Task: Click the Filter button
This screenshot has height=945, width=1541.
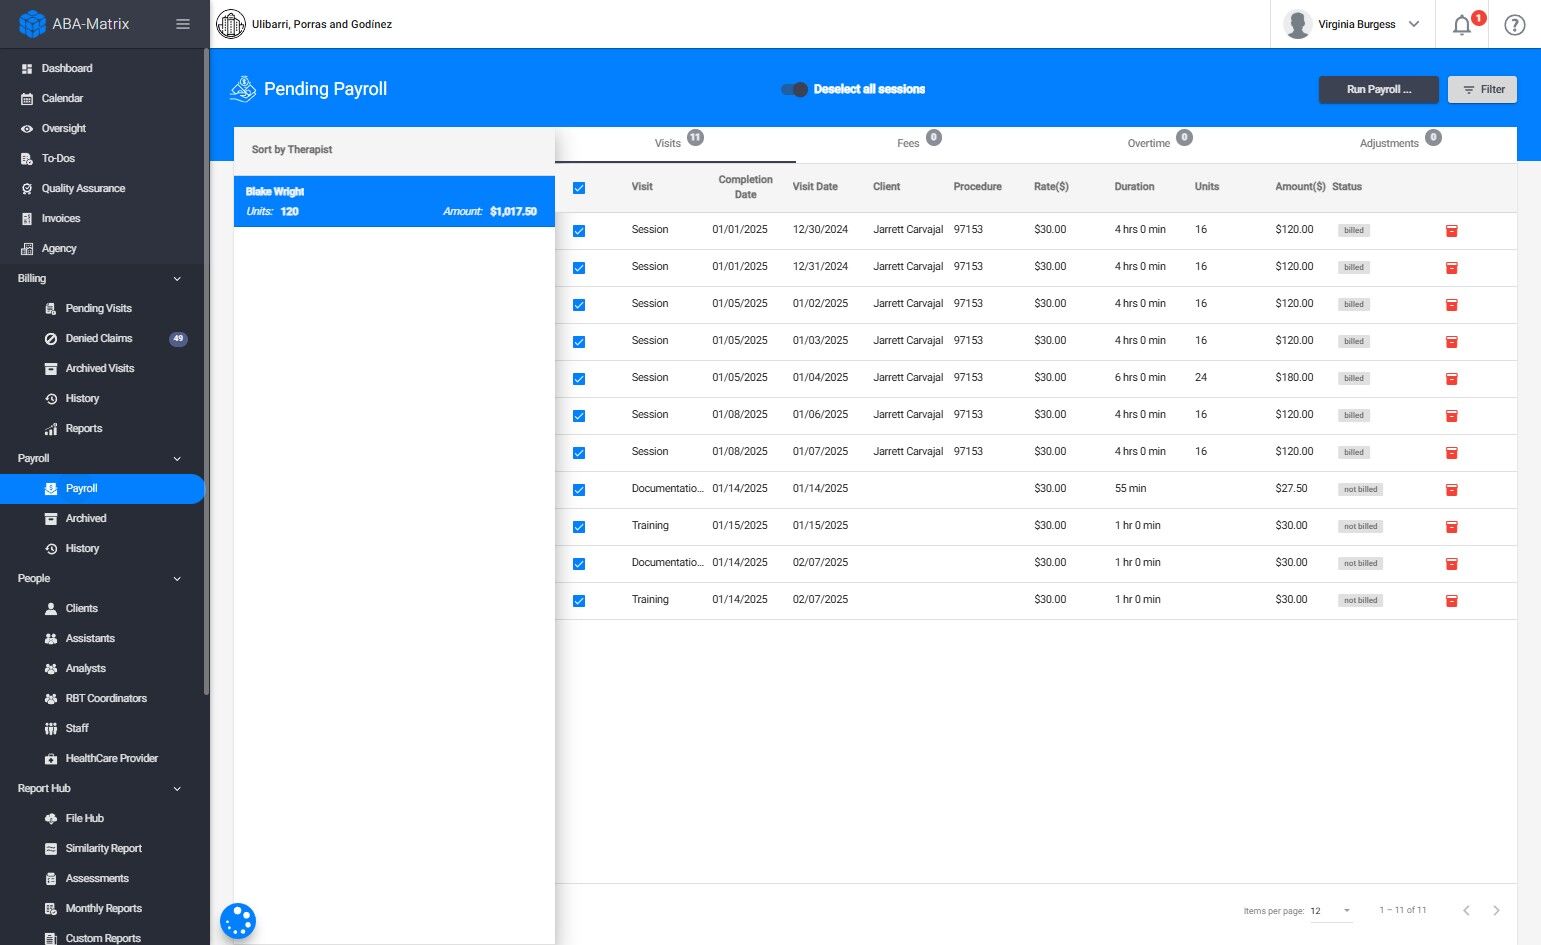Action: click(1482, 90)
